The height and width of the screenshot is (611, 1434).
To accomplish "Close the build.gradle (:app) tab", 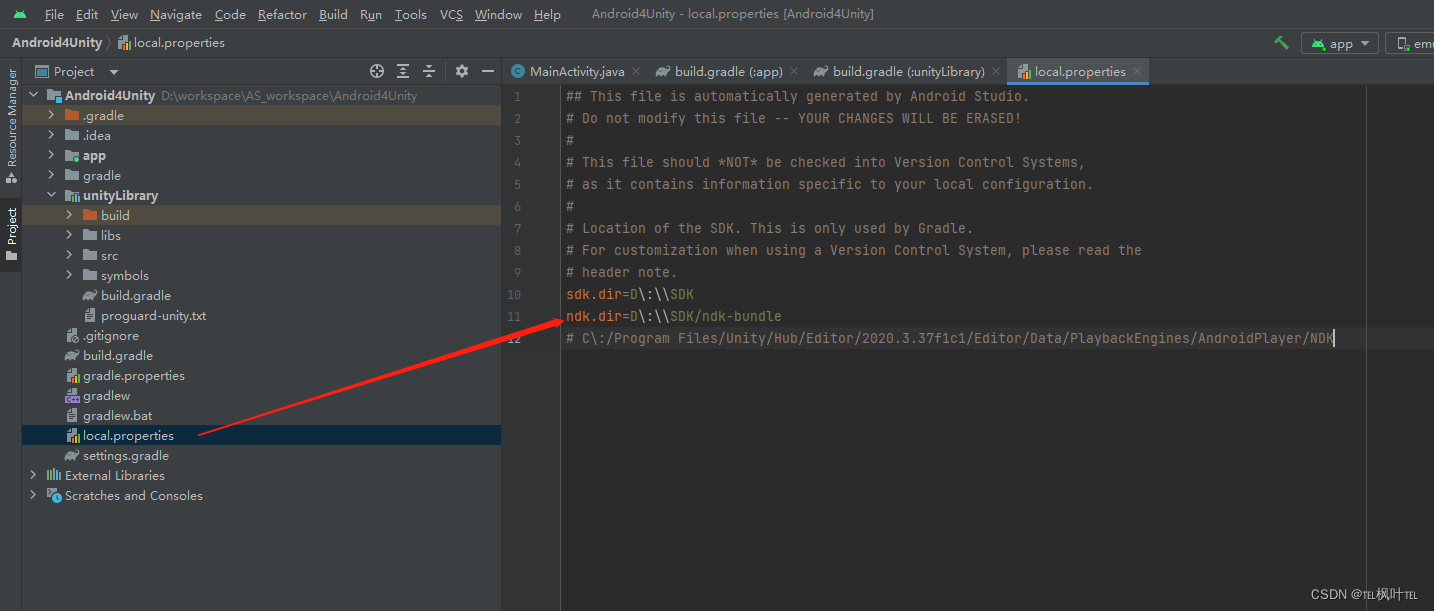I will tap(793, 71).
